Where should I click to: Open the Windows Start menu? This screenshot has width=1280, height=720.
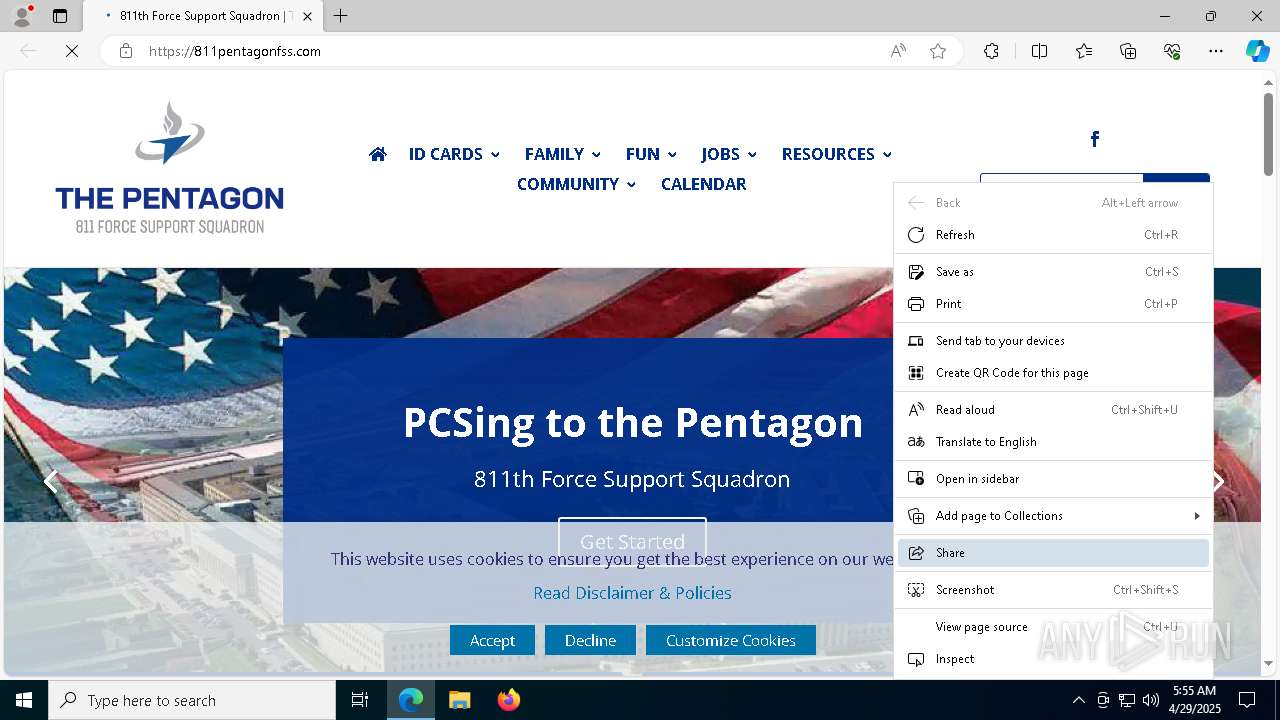24,700
